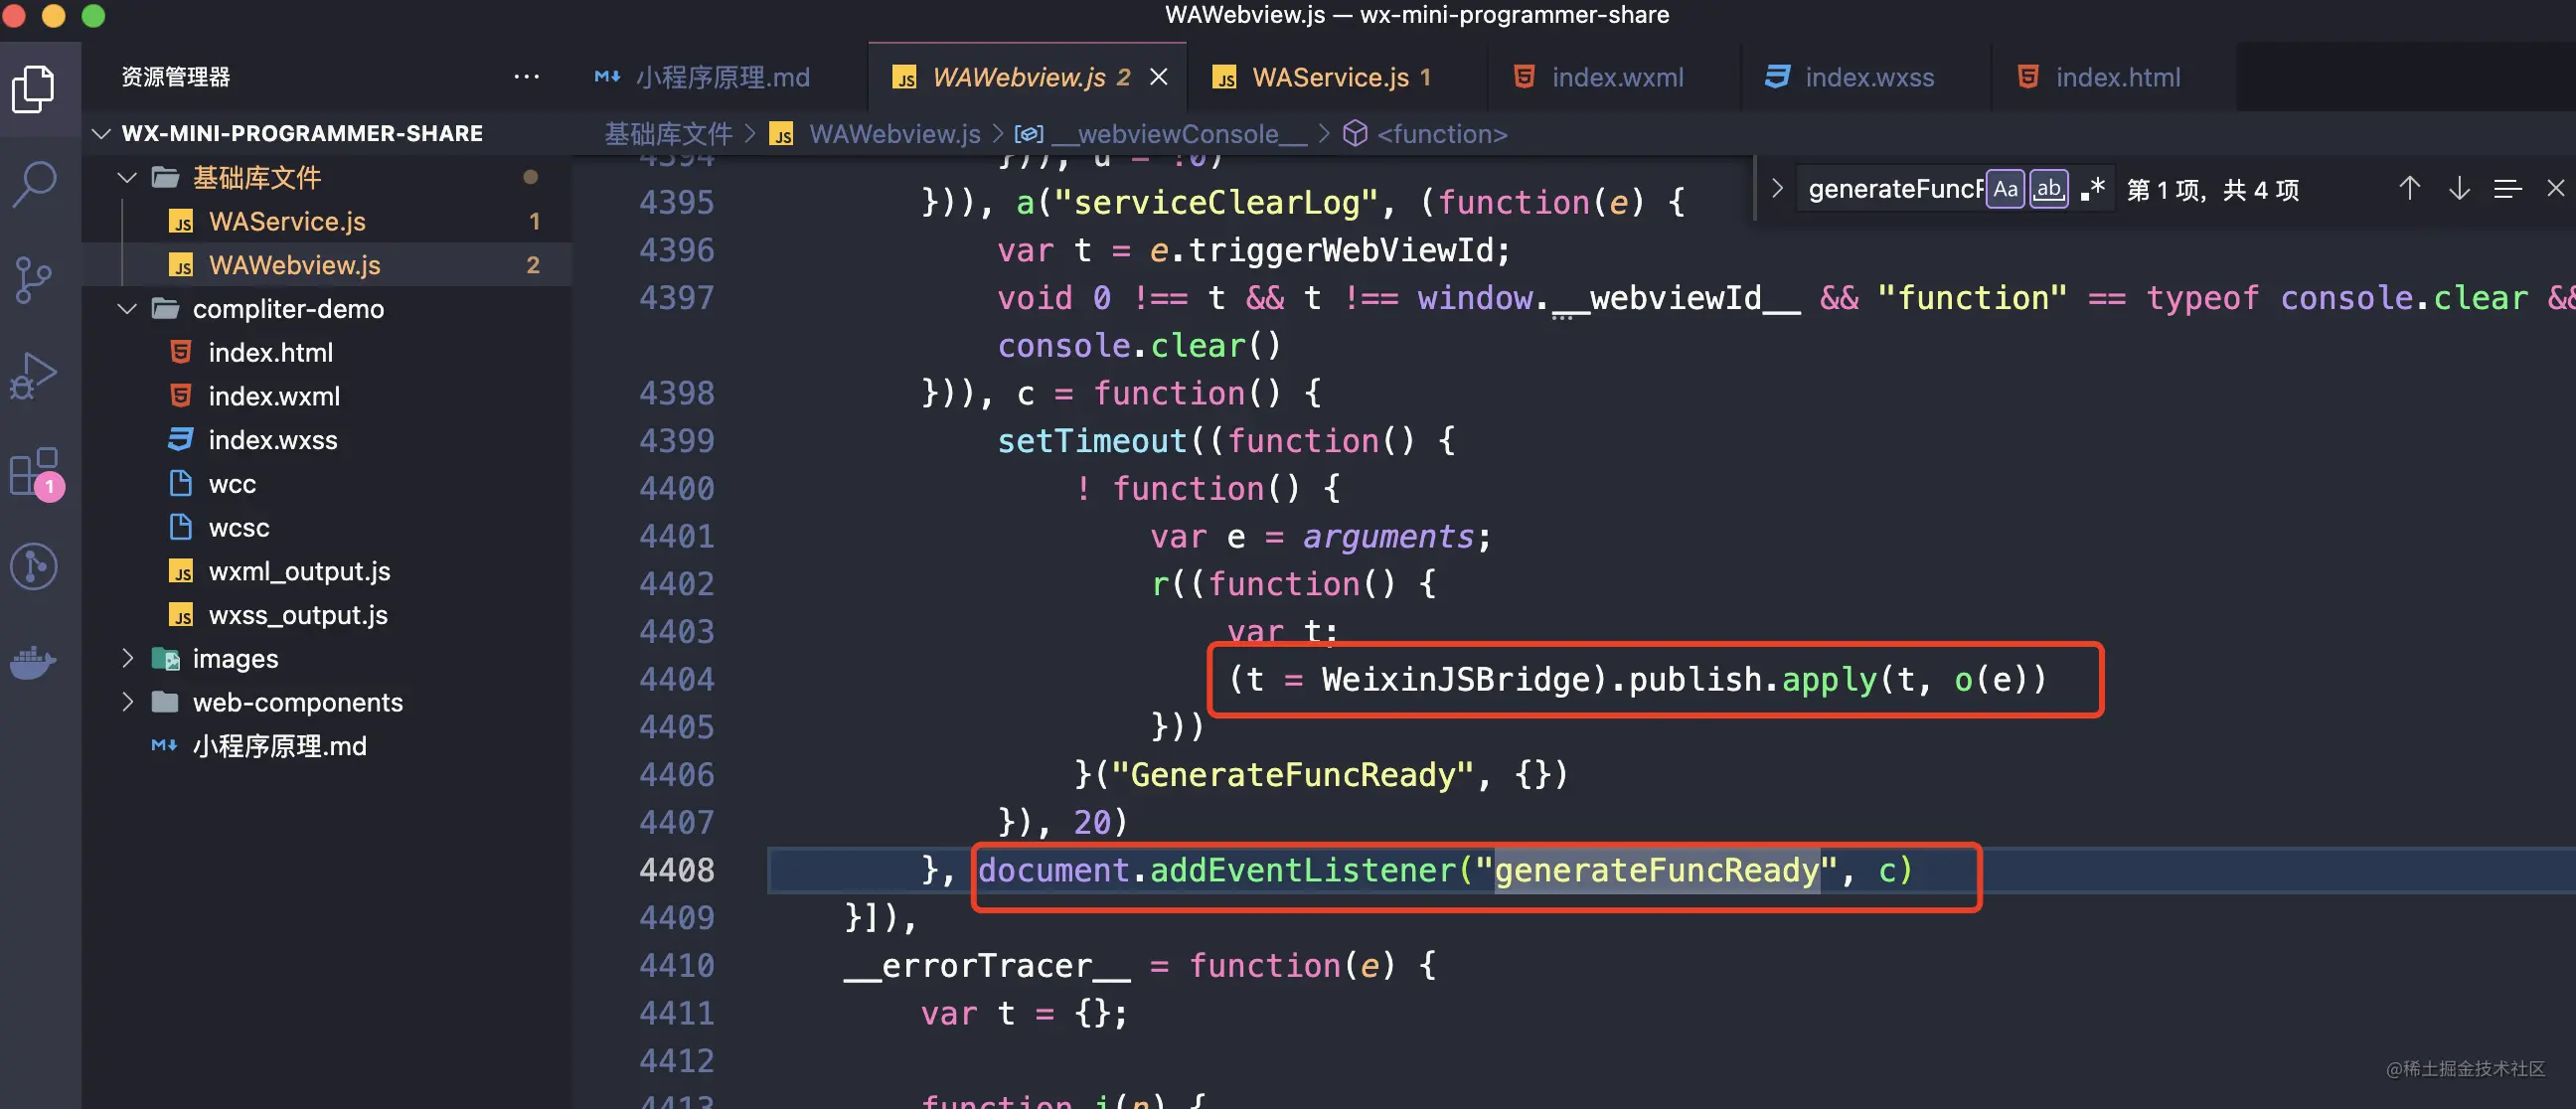Switch to the WAService.js tab

[x=1329, y=77]
